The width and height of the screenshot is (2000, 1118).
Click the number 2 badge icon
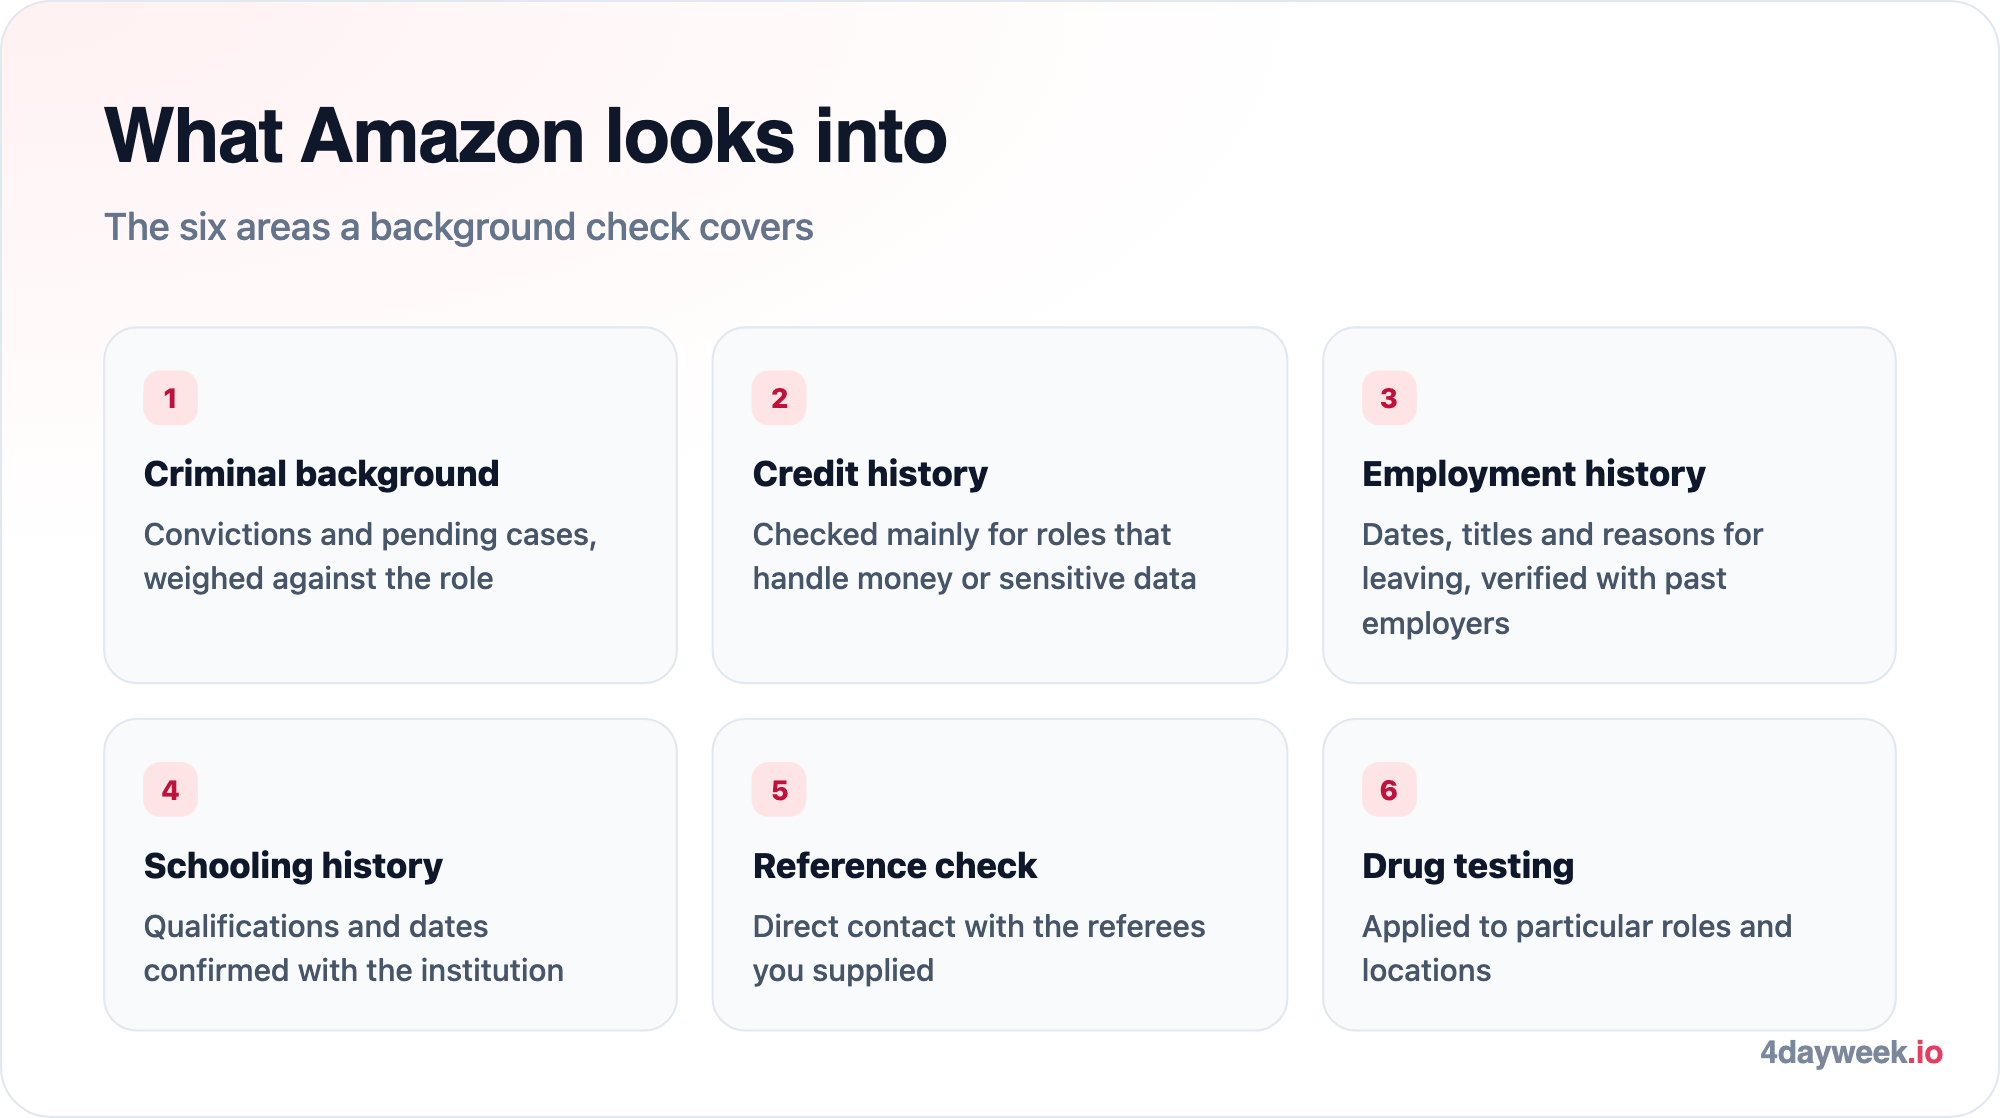click(x=779, y=398)
